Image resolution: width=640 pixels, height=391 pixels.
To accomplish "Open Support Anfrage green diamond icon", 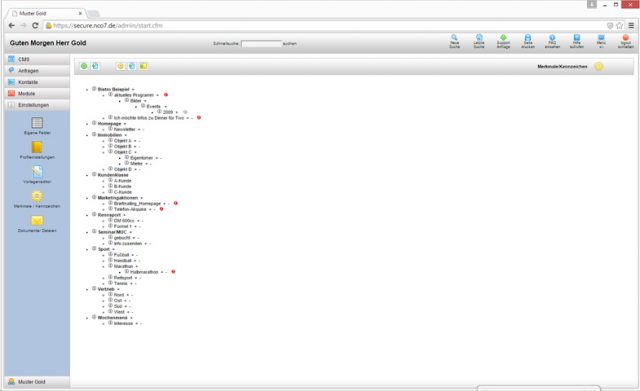I will point(503,38).
